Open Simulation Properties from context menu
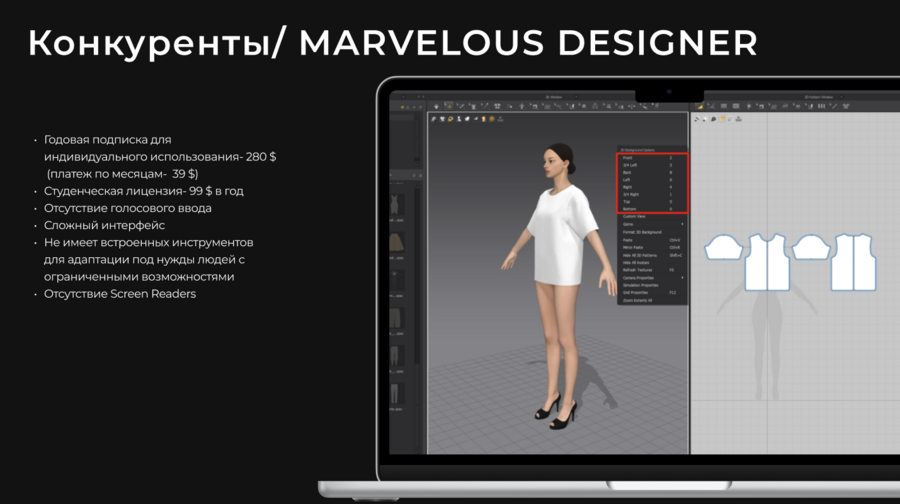This screenshot has height=504, width=900. tap(652, 285)
